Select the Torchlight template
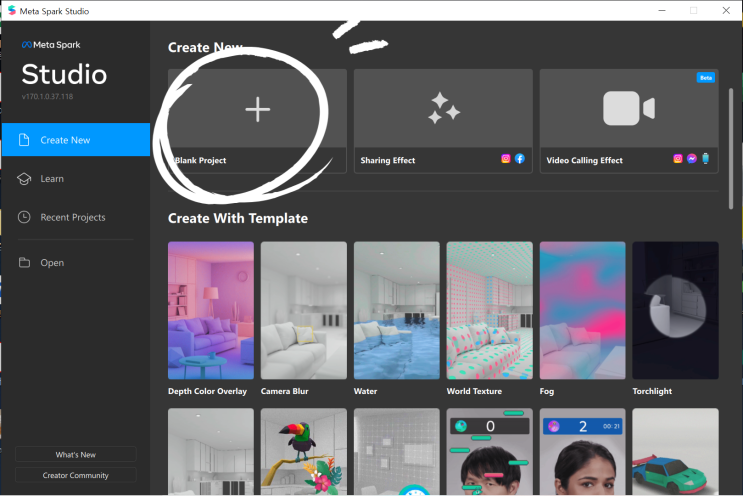 pos(675,310)
